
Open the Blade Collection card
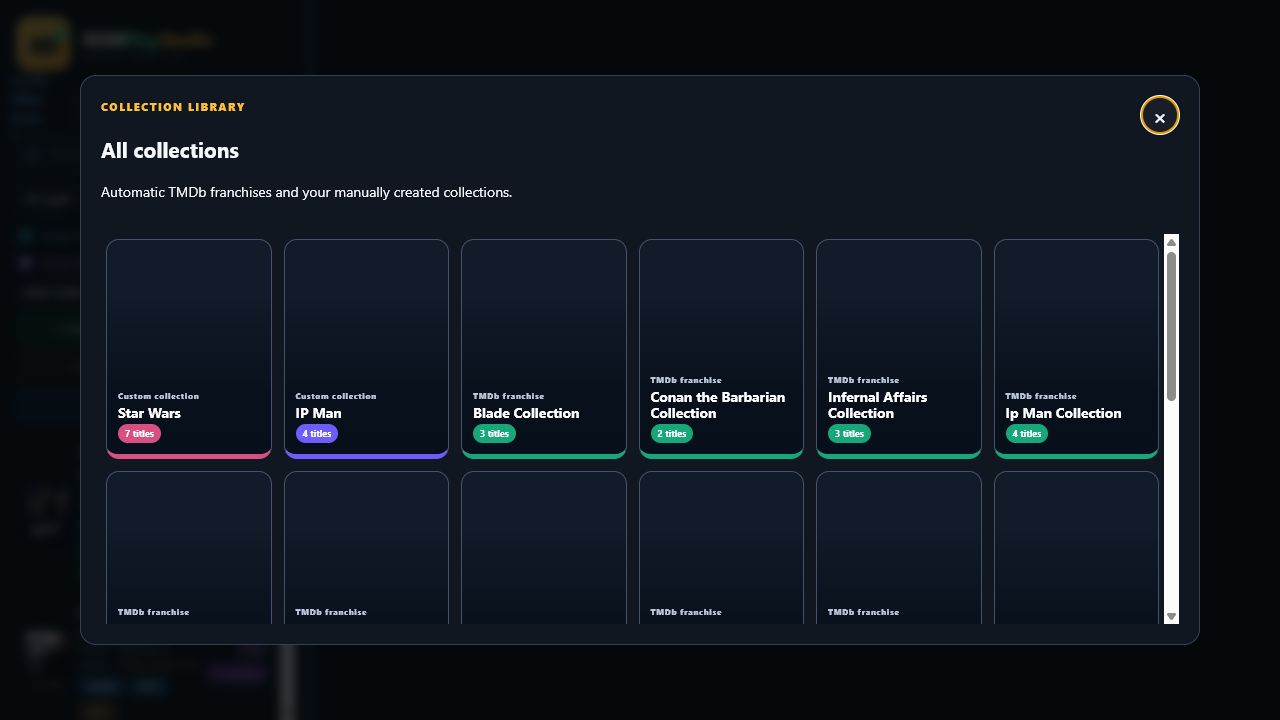point(544,349)
